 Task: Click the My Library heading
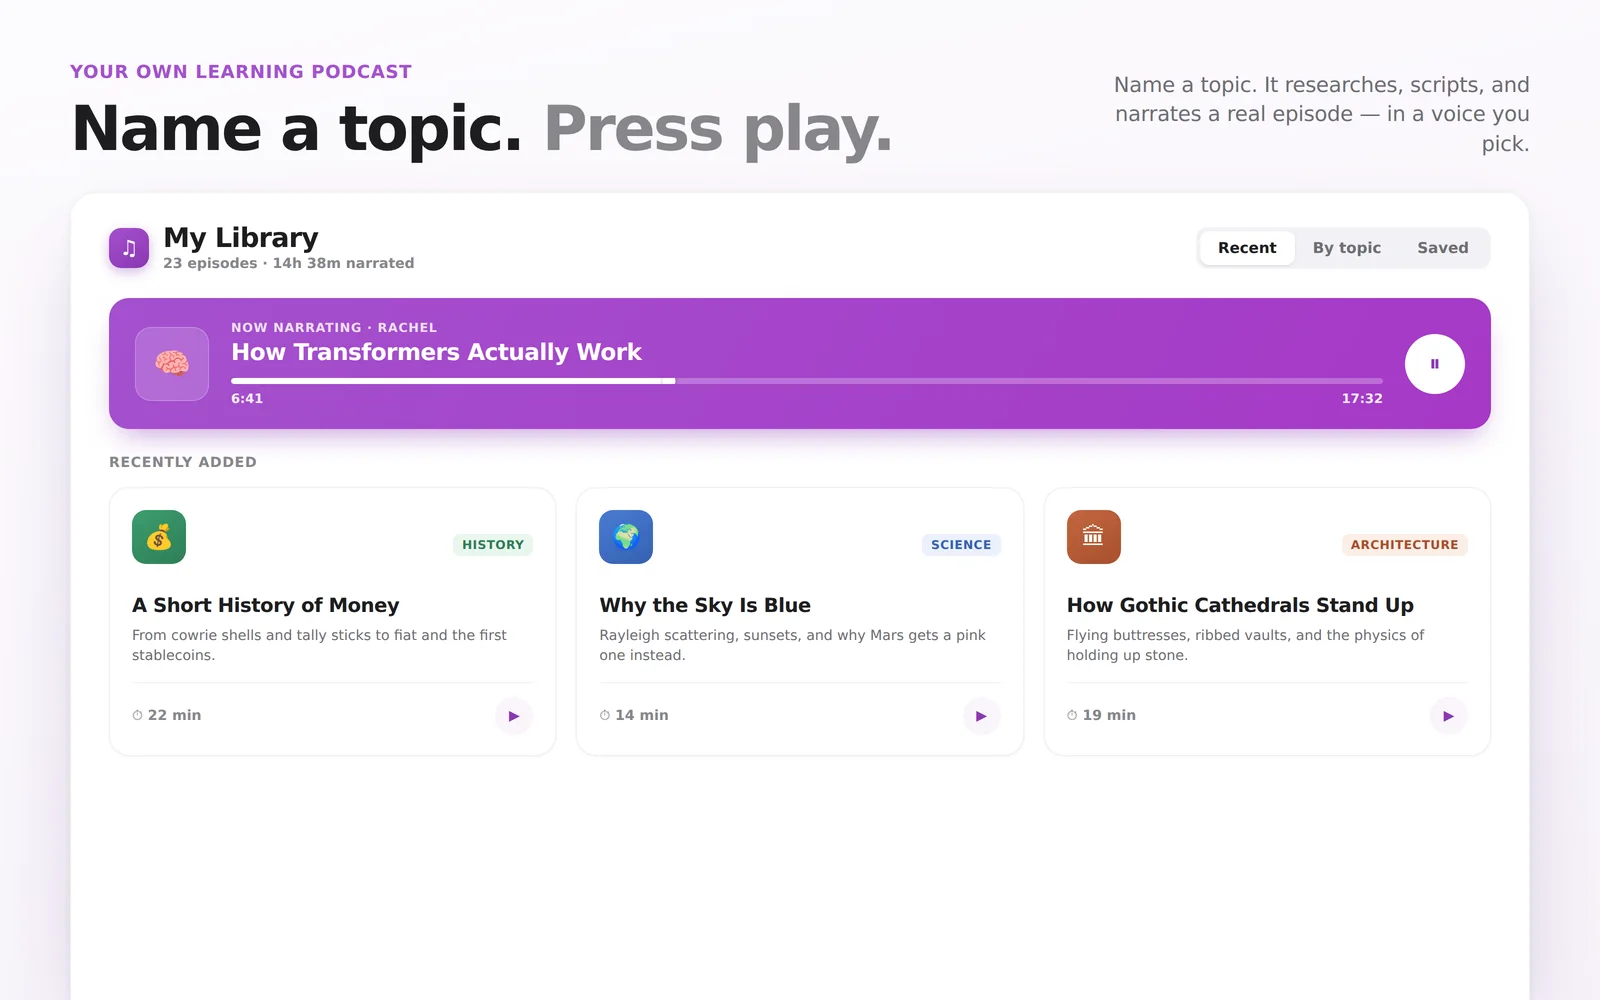tap(241, 238)
